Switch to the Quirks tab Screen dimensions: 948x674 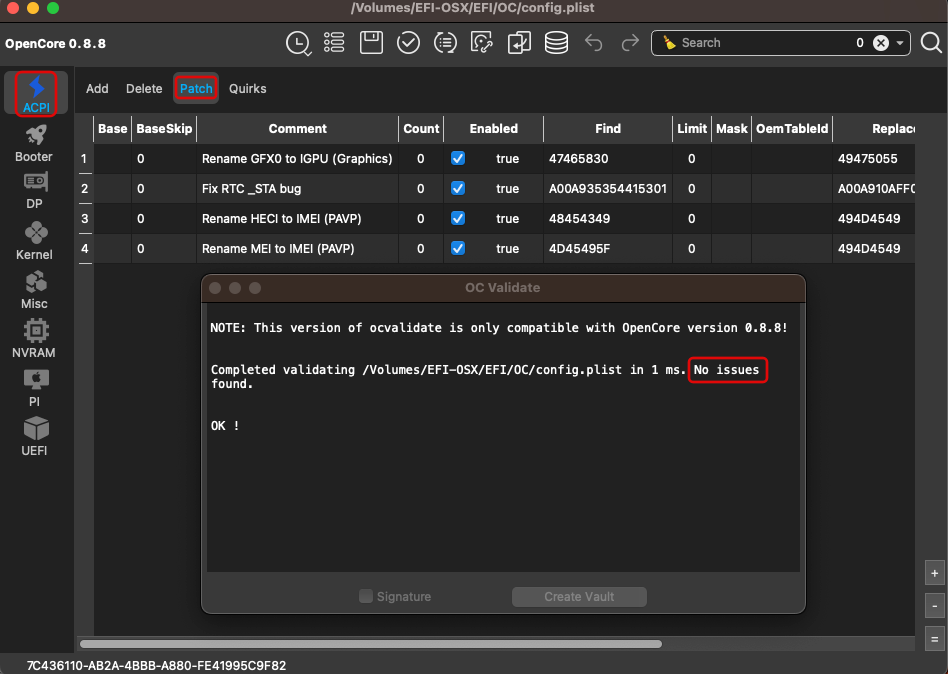pyautogui.click(x=247, y=89)
